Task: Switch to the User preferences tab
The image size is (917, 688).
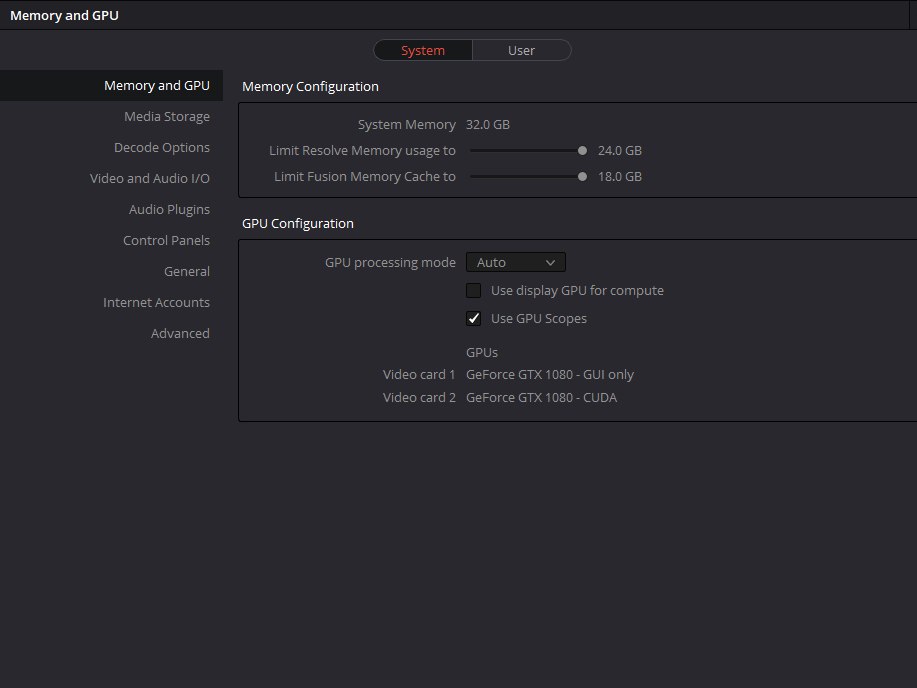Action: point(521,50)
